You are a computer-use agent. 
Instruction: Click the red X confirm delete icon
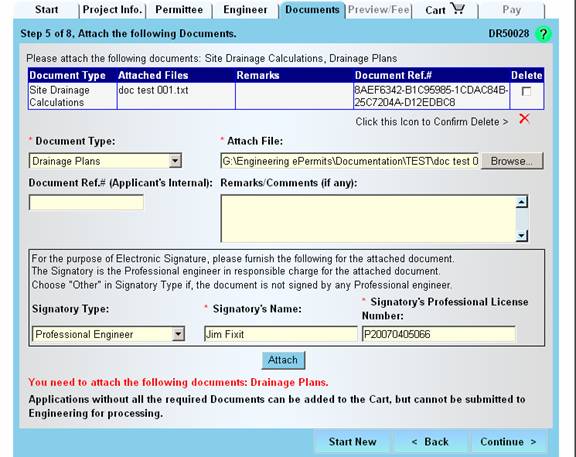click(524, 119)
